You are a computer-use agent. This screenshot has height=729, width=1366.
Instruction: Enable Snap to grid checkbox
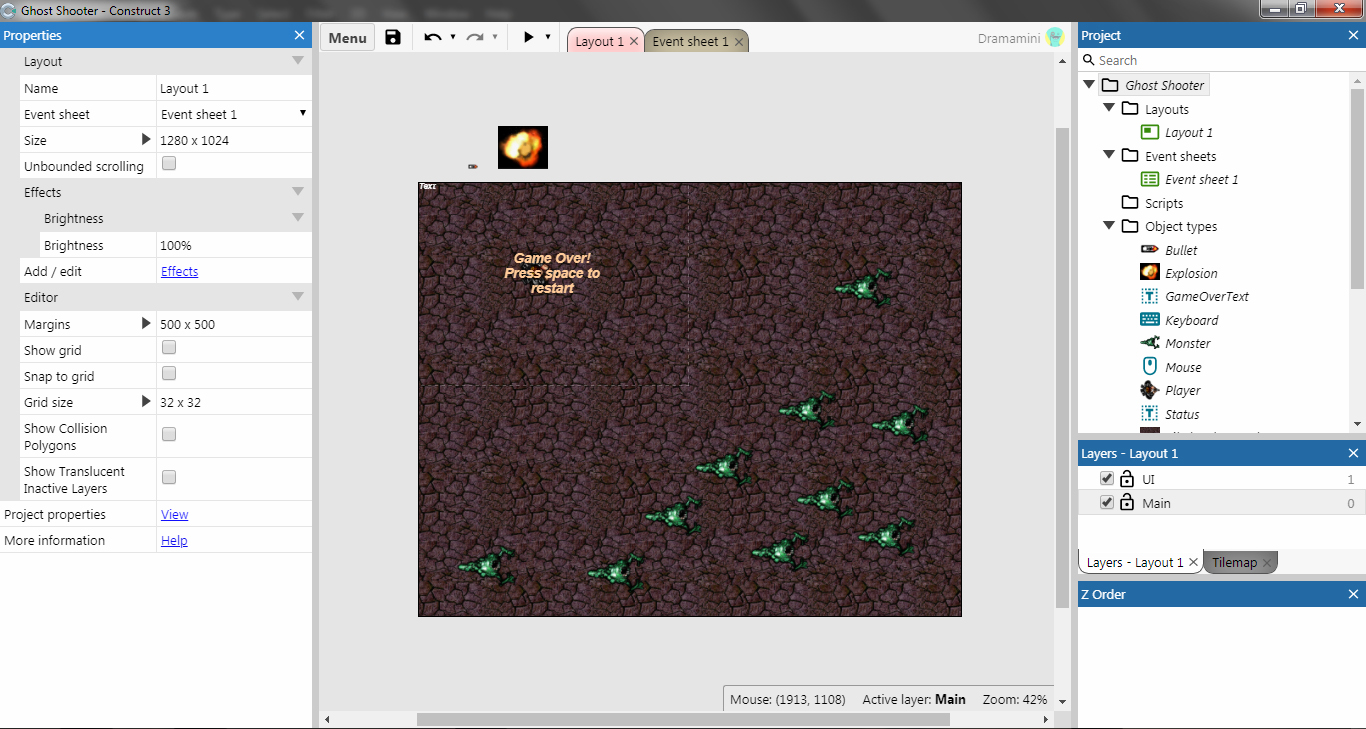[x=169, y=373]
